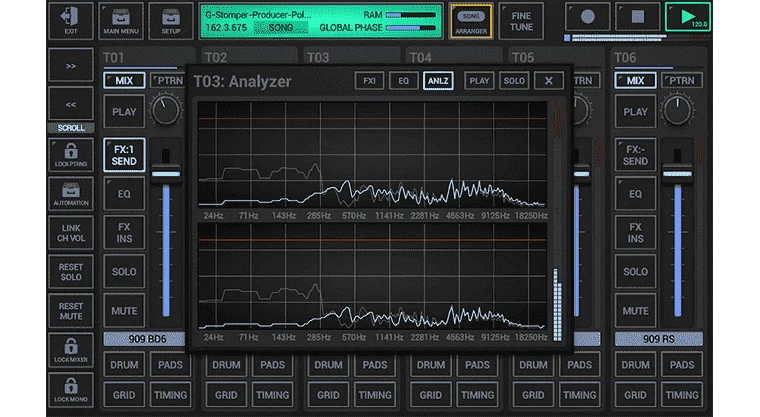Open the EQ for track T01

click(124, 194)
